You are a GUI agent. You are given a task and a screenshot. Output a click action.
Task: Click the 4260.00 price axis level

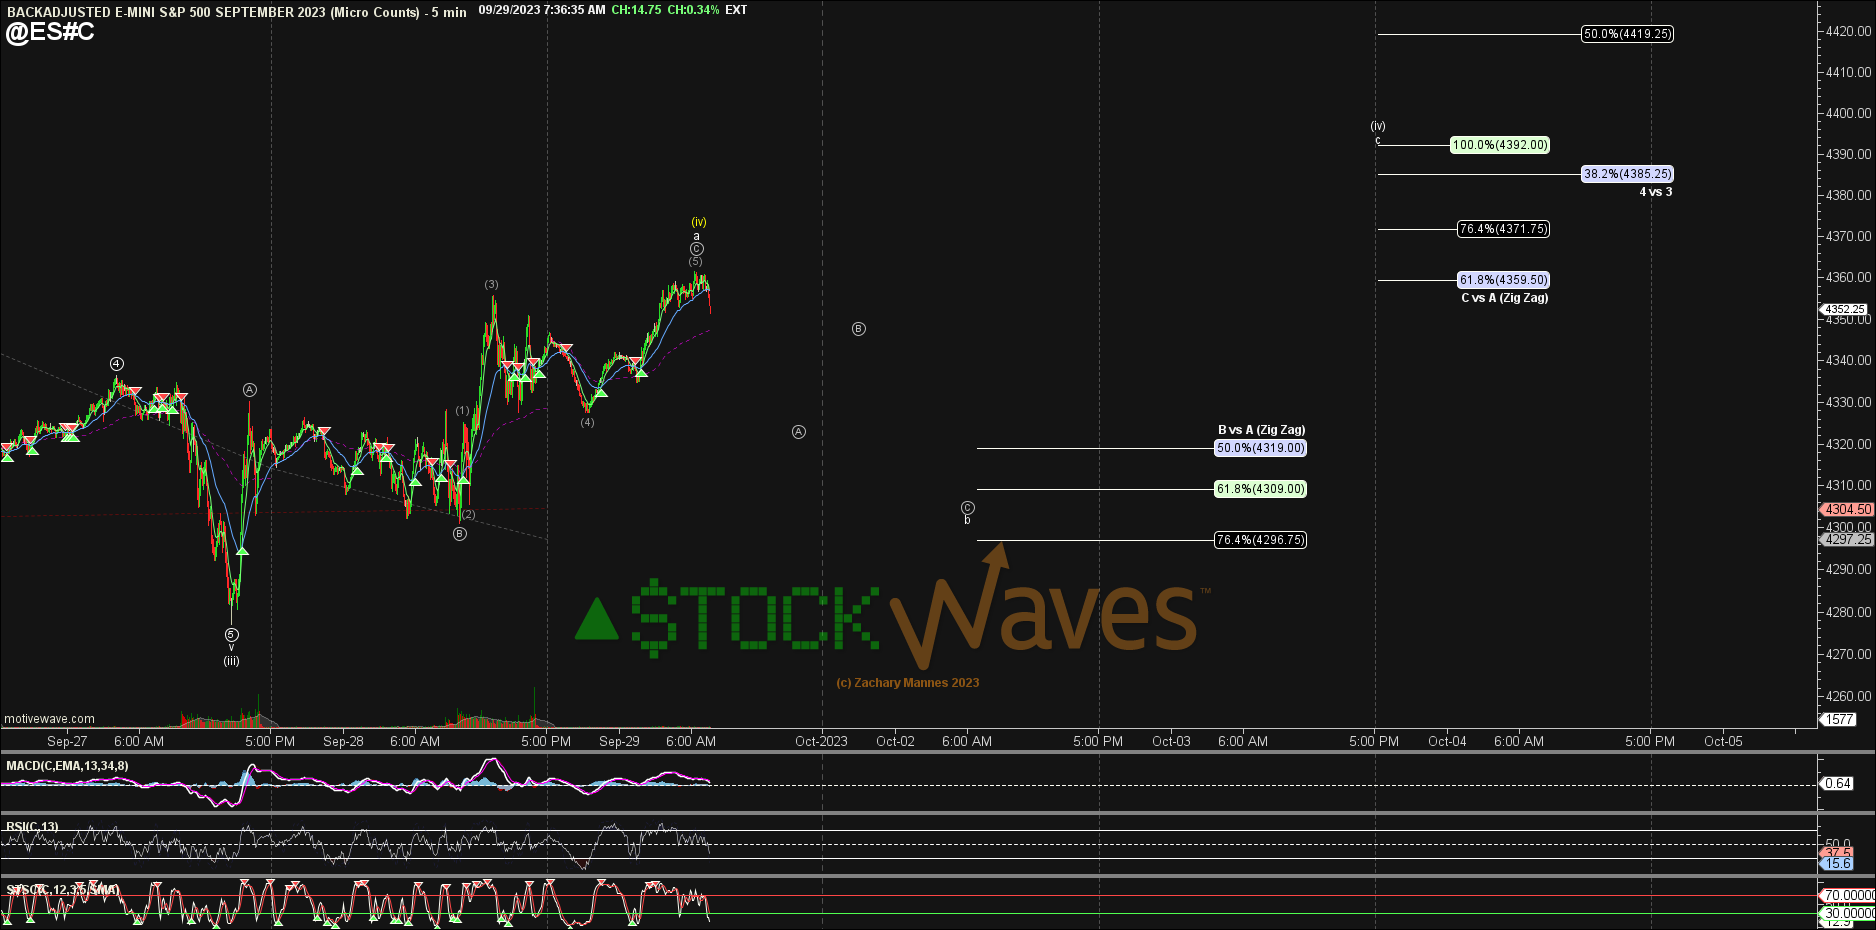tap(1848, 696)
